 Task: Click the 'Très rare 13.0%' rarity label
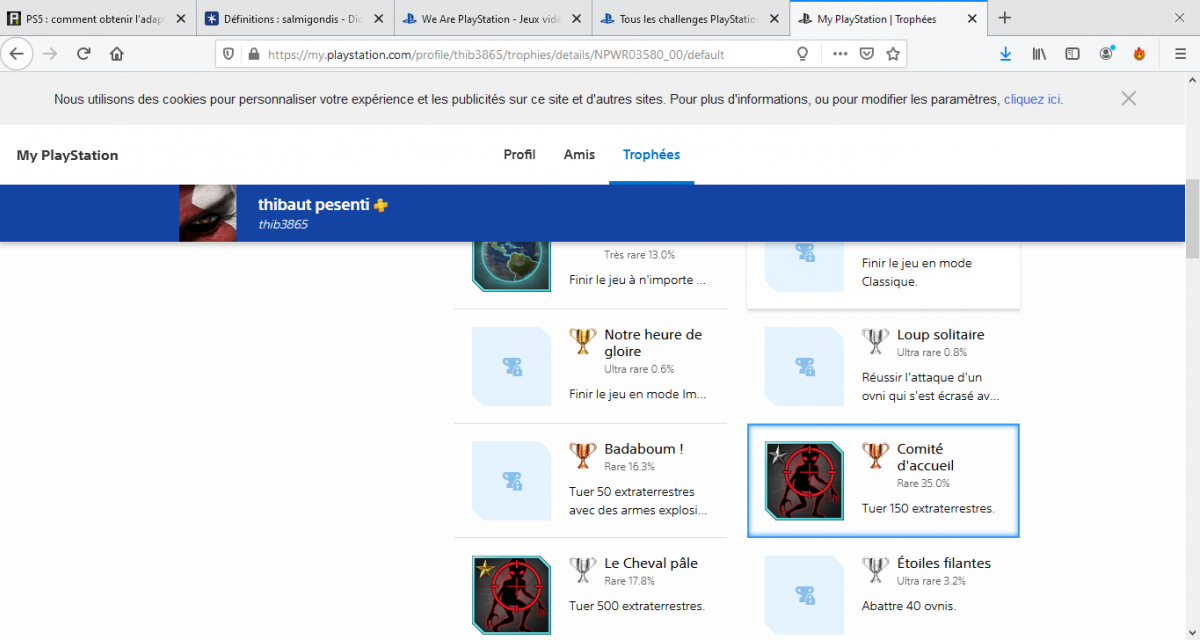(640, 255)
